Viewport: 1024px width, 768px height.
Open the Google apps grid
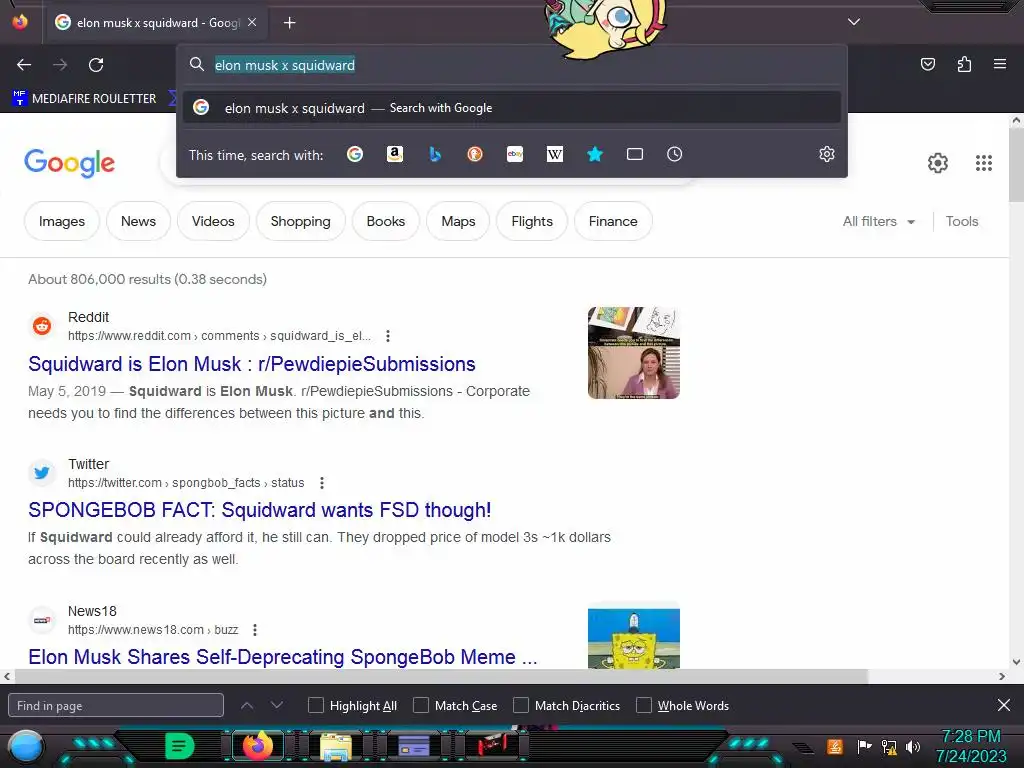coord(984,163)
